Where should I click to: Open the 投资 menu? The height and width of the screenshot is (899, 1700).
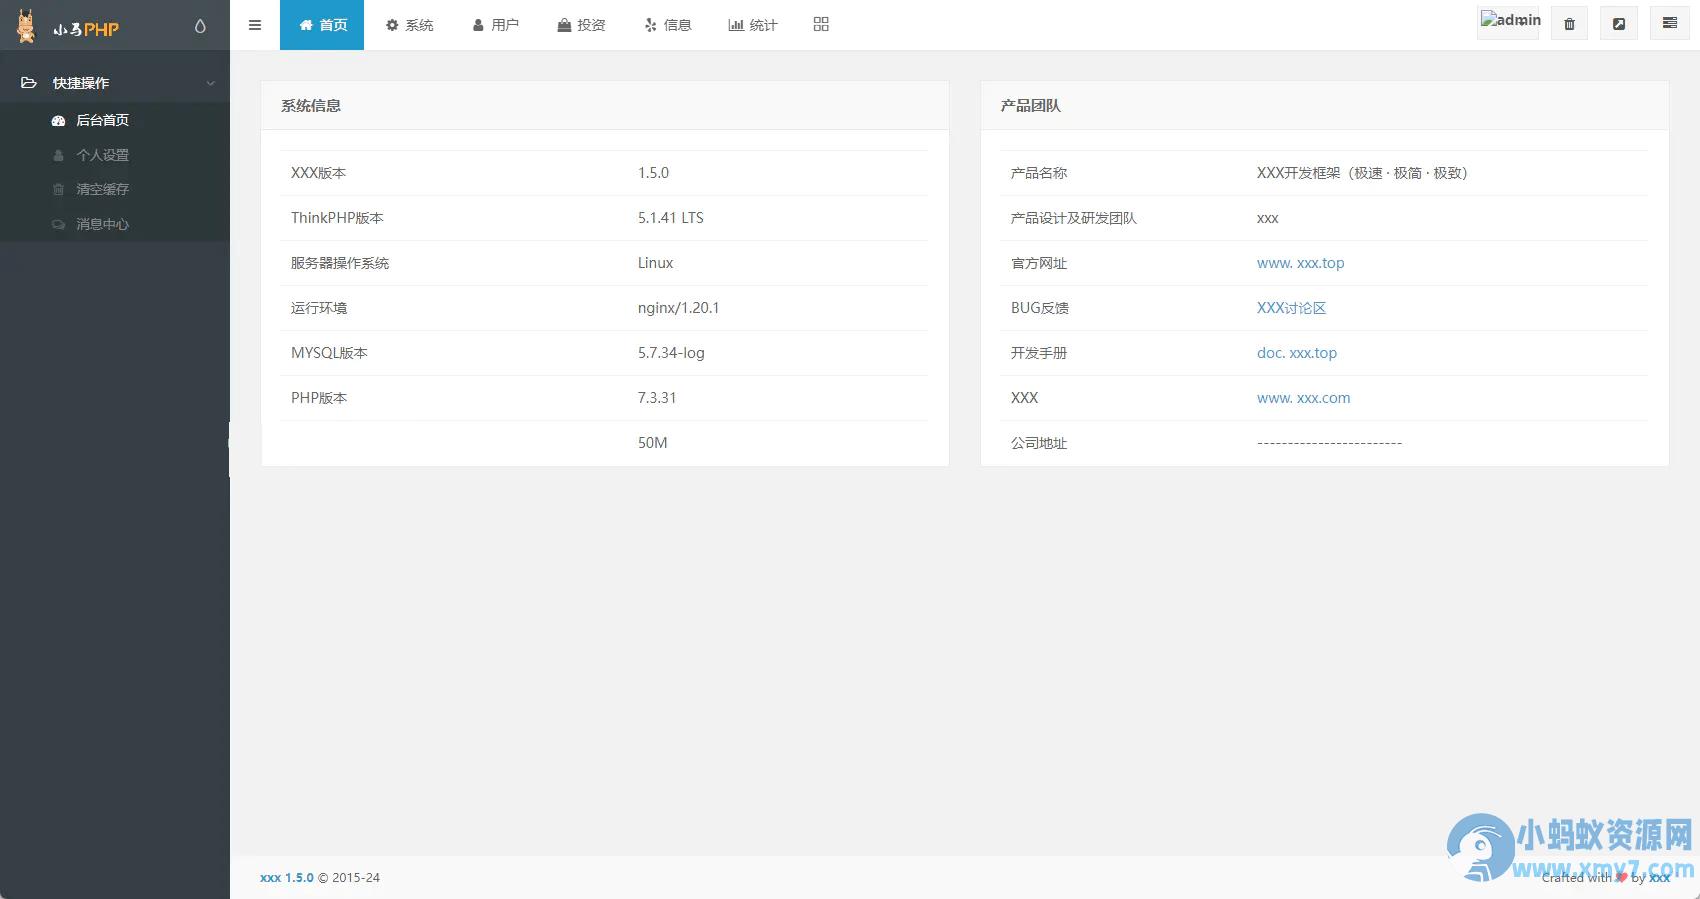click(x=581, y=25)
